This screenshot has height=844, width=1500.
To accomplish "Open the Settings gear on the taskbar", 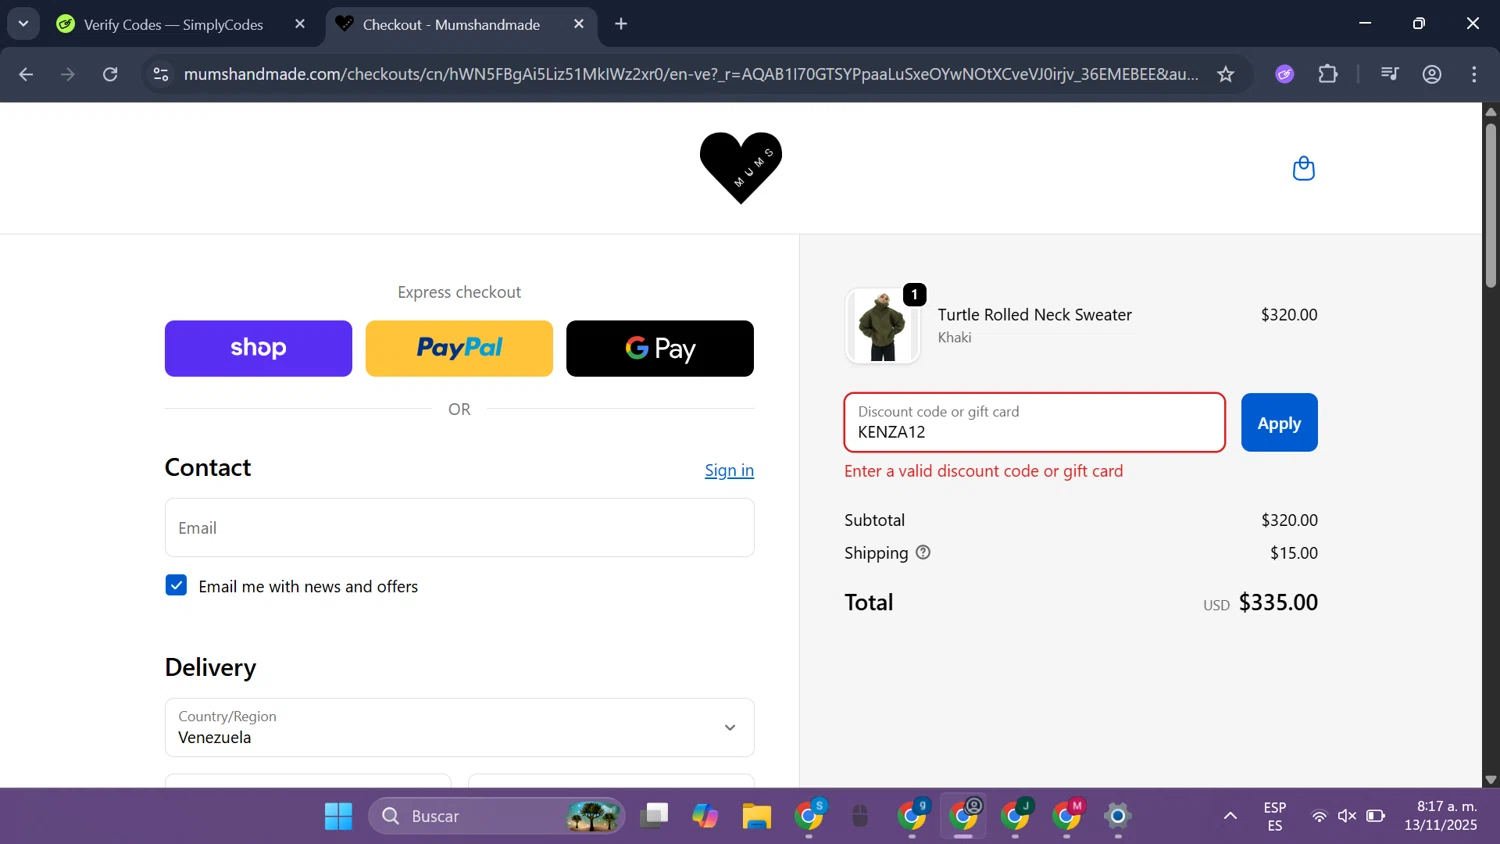I will [1118, 816].
